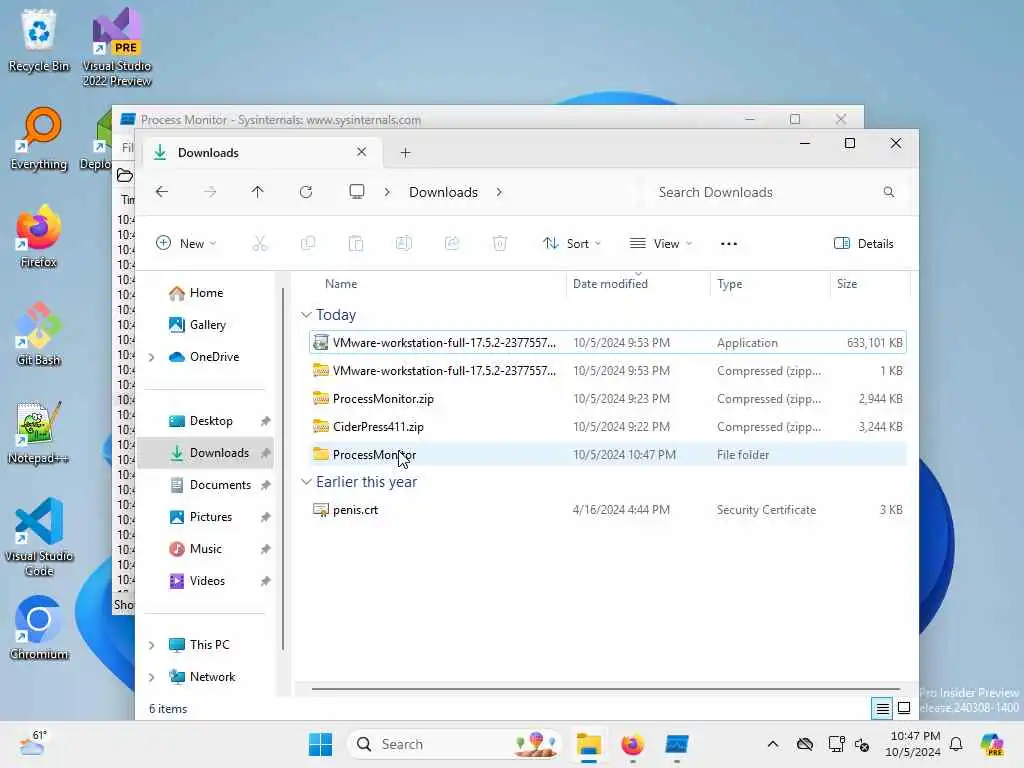This screenshot has width=1024, height=768.
Task: Select the ProcessMonitor.zip file
Action: click(607, 399)
